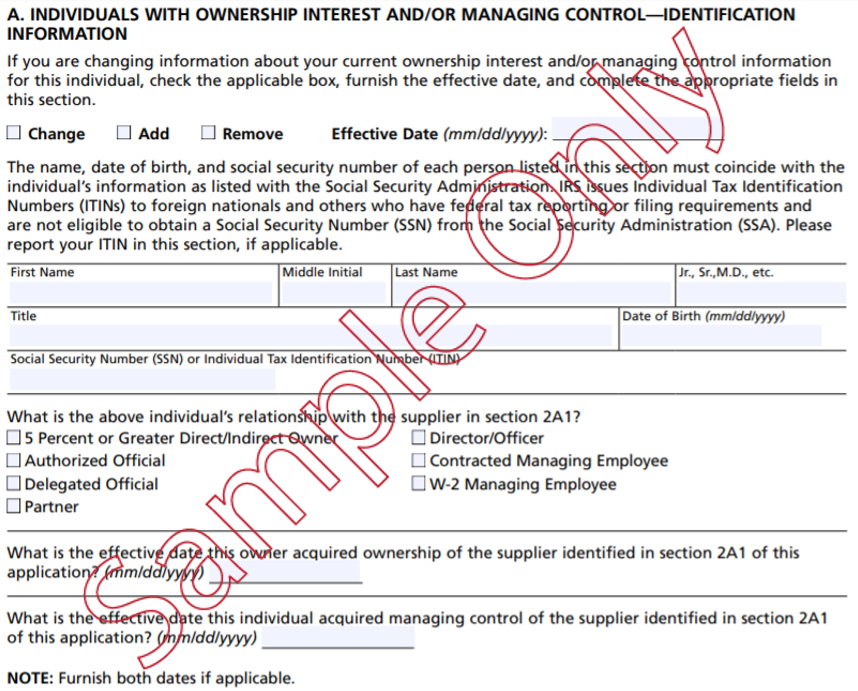Select the Authorized Official checkbox

(x=14, y=461)
